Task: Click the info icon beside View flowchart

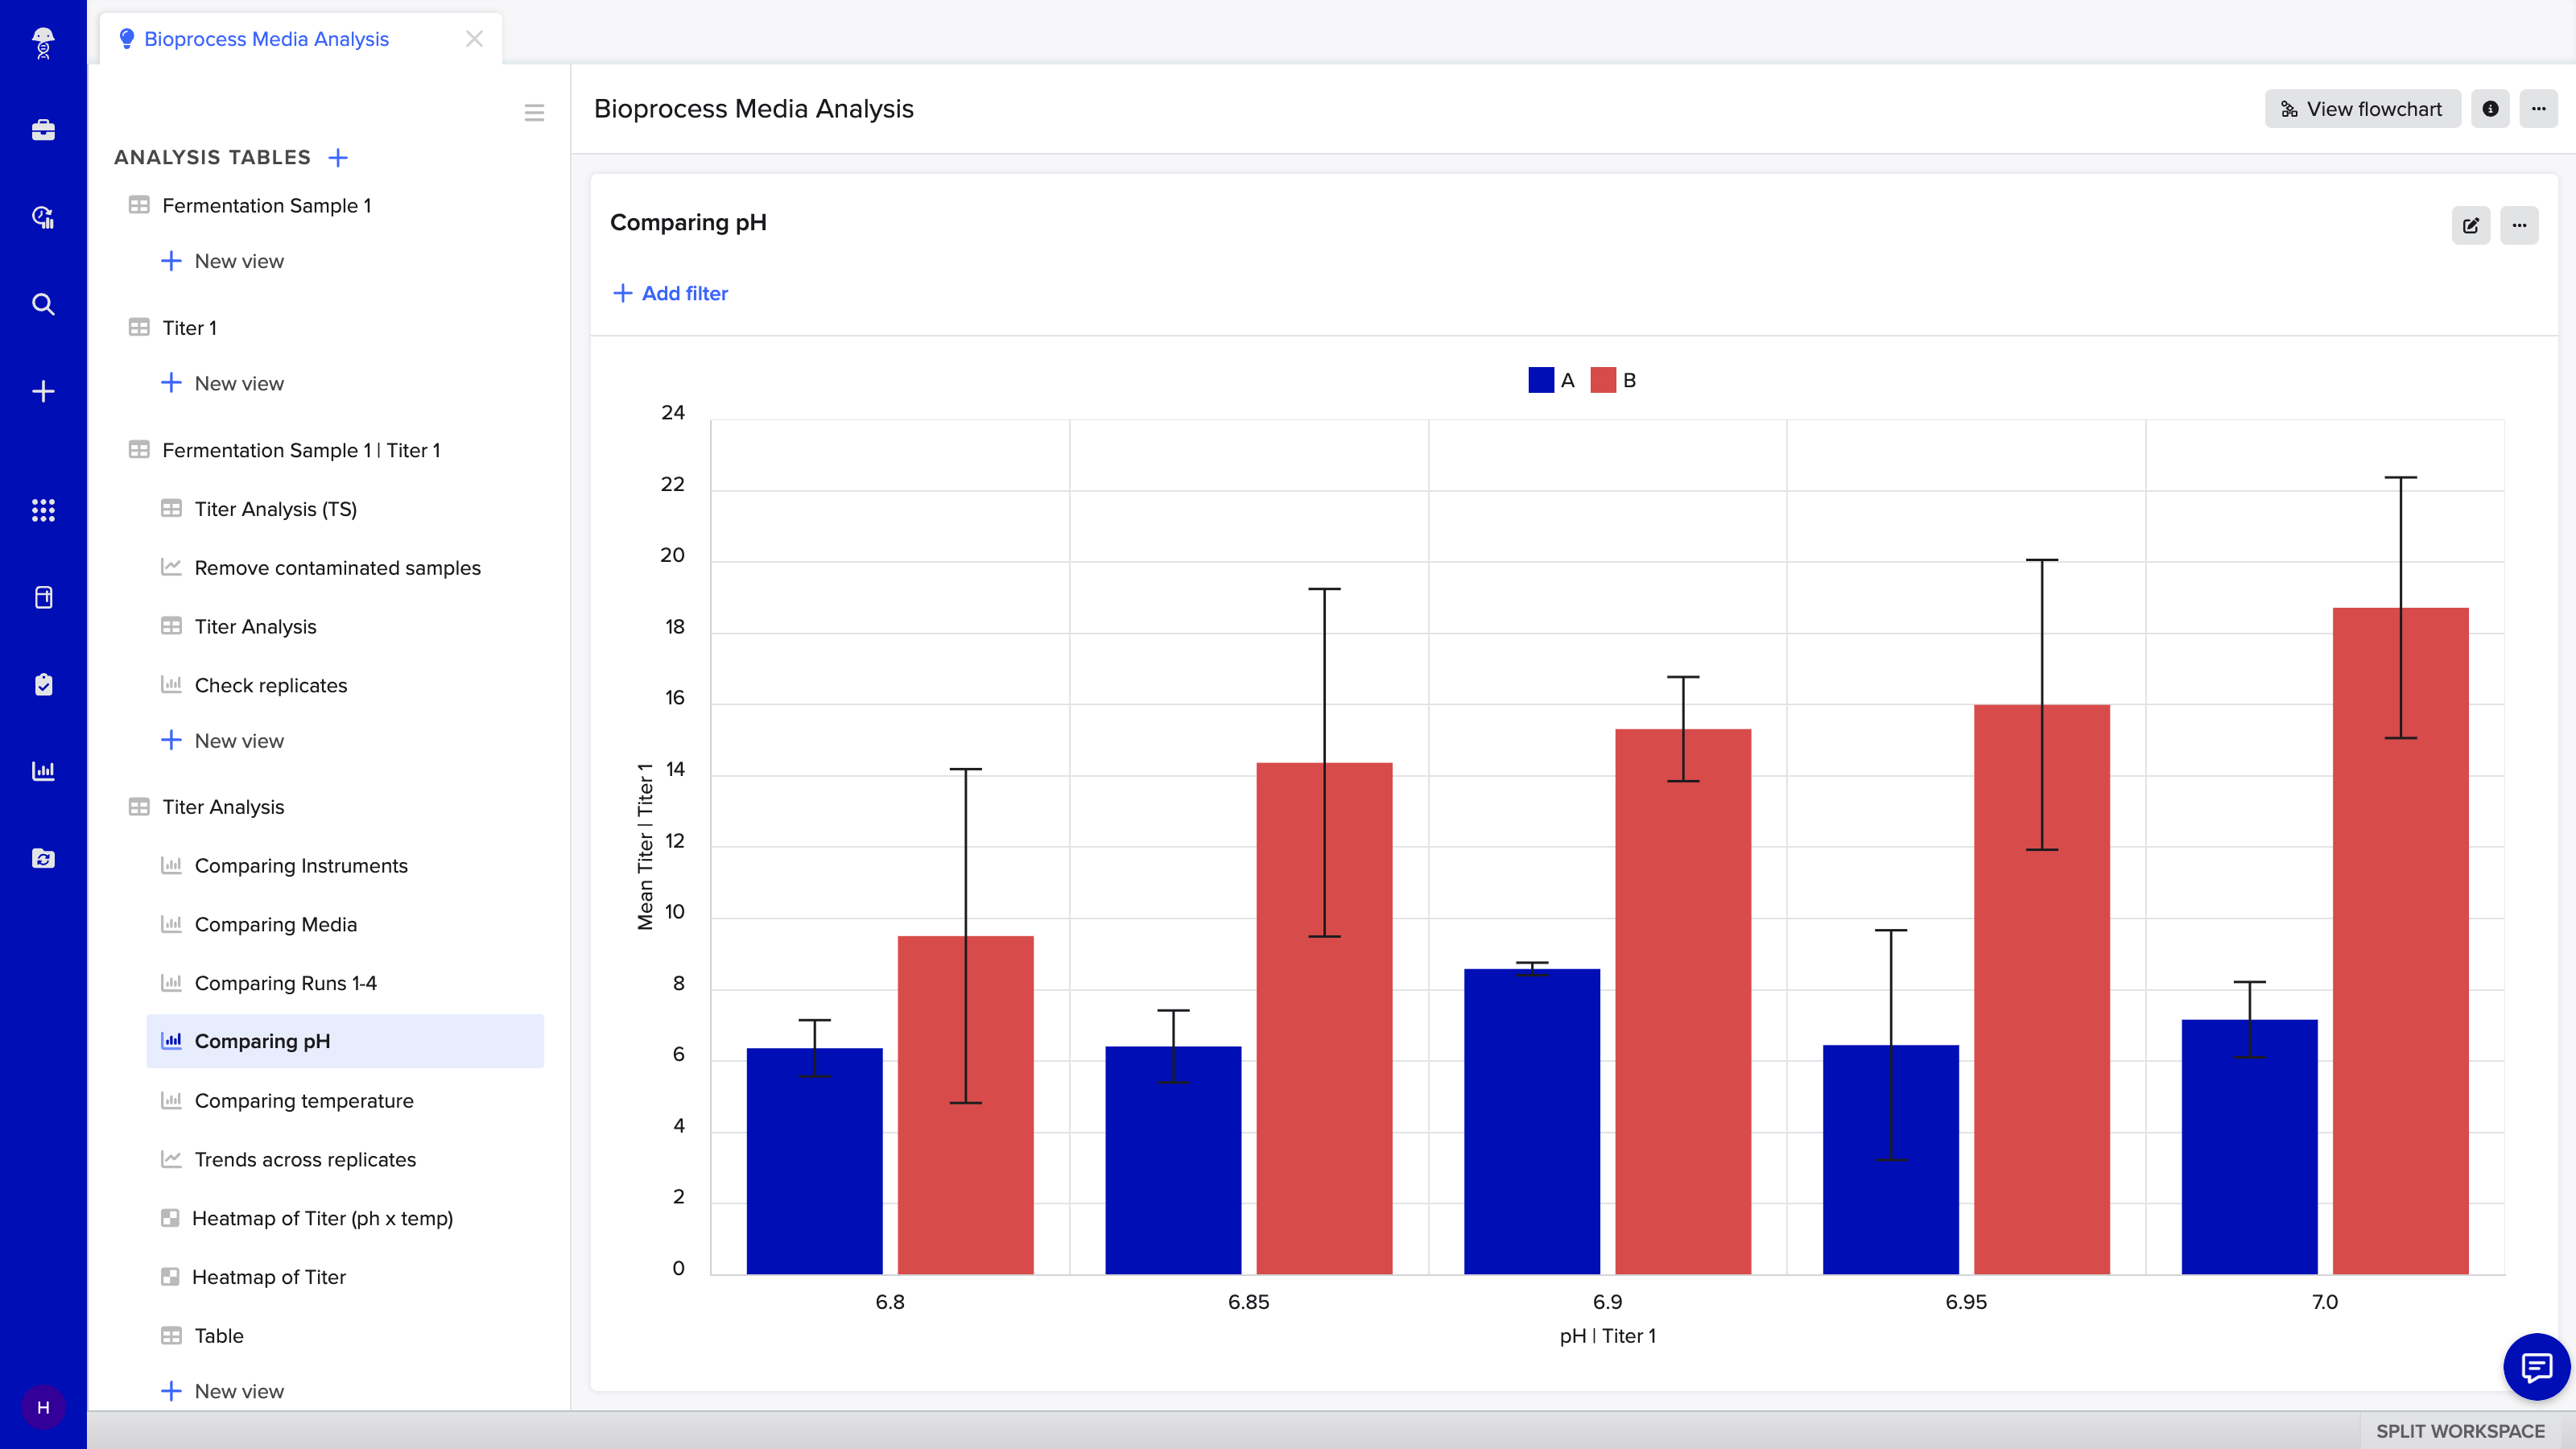Action: point(2490,109)
